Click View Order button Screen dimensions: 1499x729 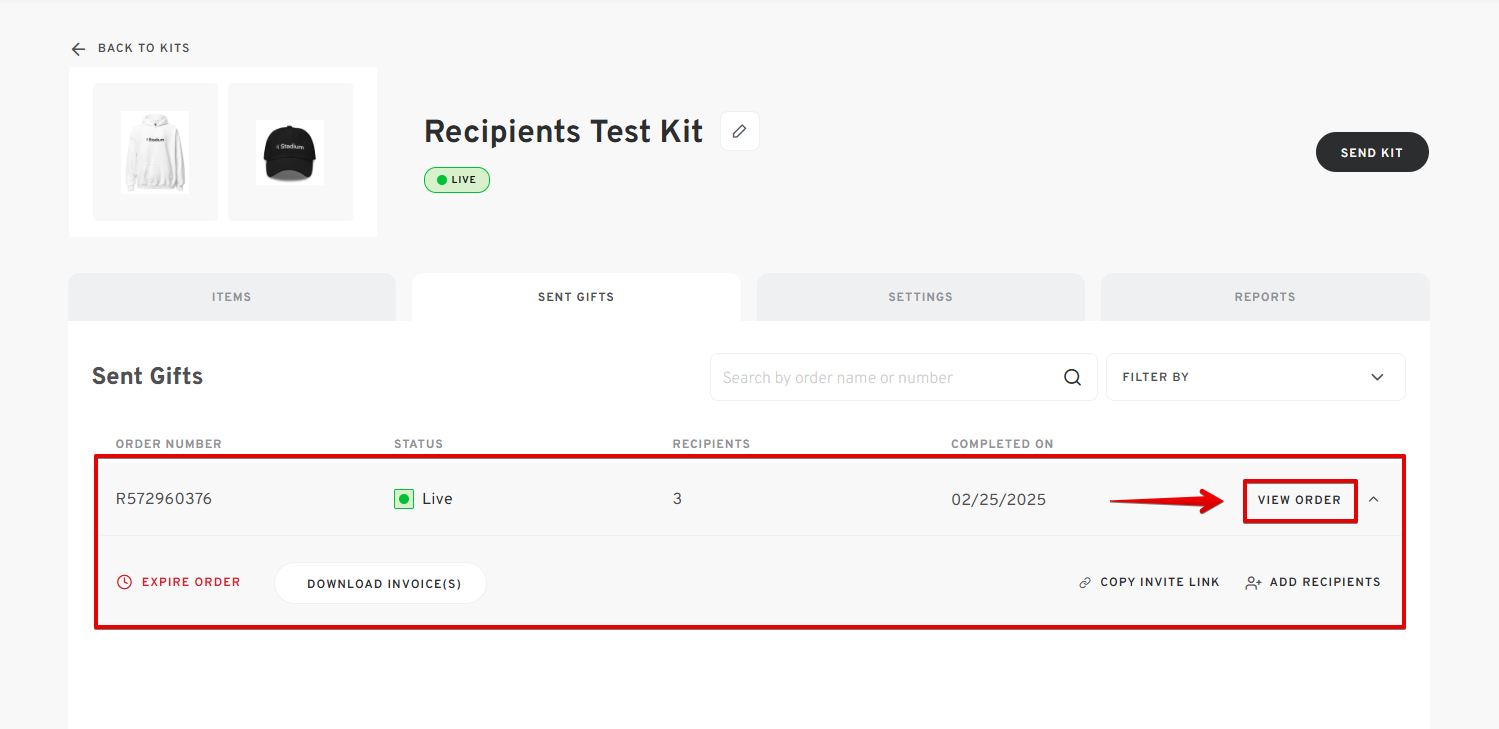click(x=1300, y=500)
